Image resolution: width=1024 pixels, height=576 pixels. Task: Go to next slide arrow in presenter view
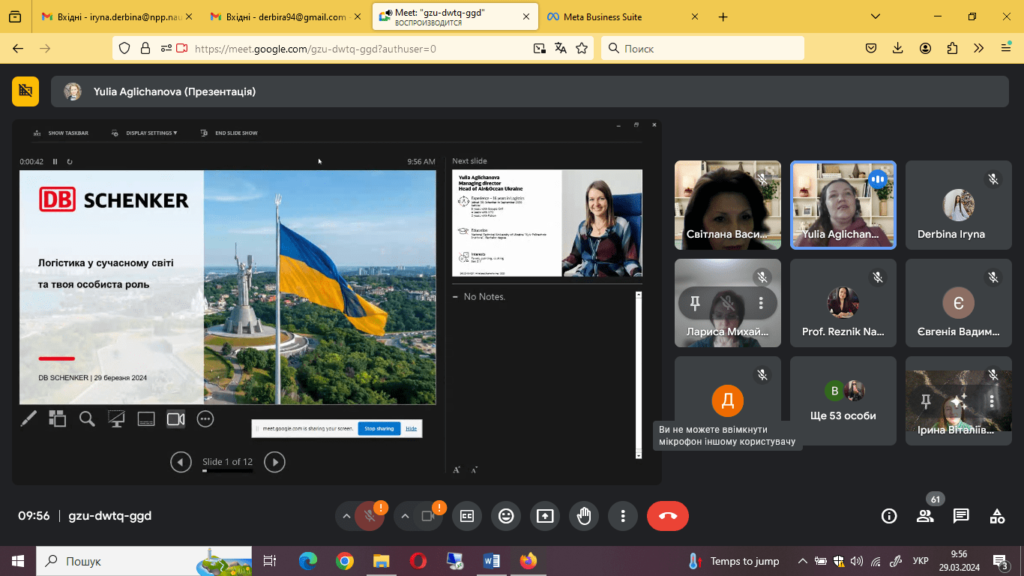pyautogui.click(x=274, y=462)
